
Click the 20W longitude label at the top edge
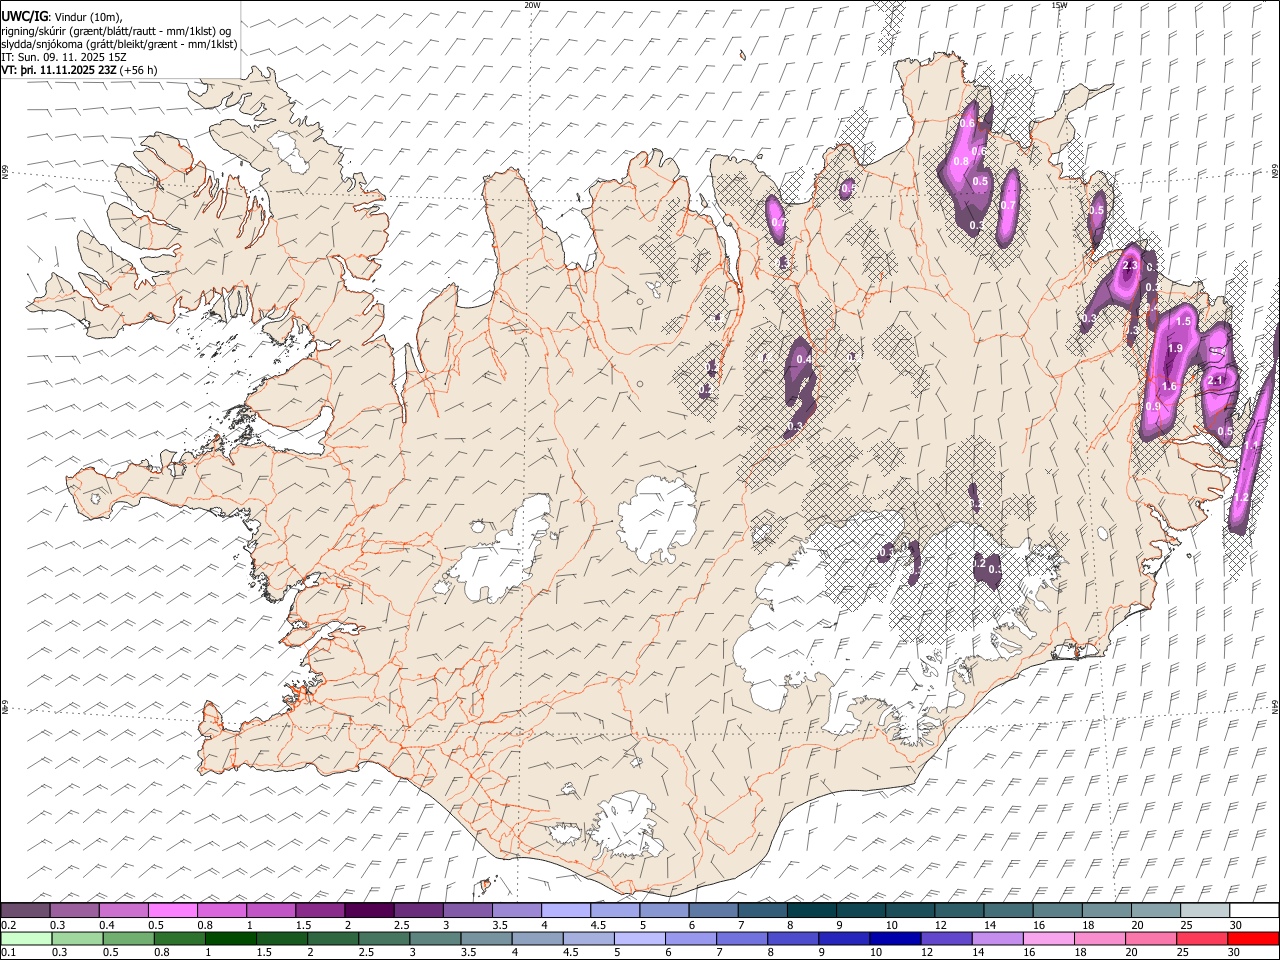532,5
